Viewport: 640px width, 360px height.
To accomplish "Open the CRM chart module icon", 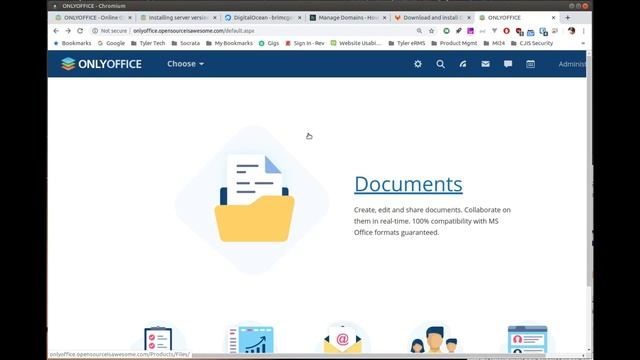I will (x=251, y=339).
